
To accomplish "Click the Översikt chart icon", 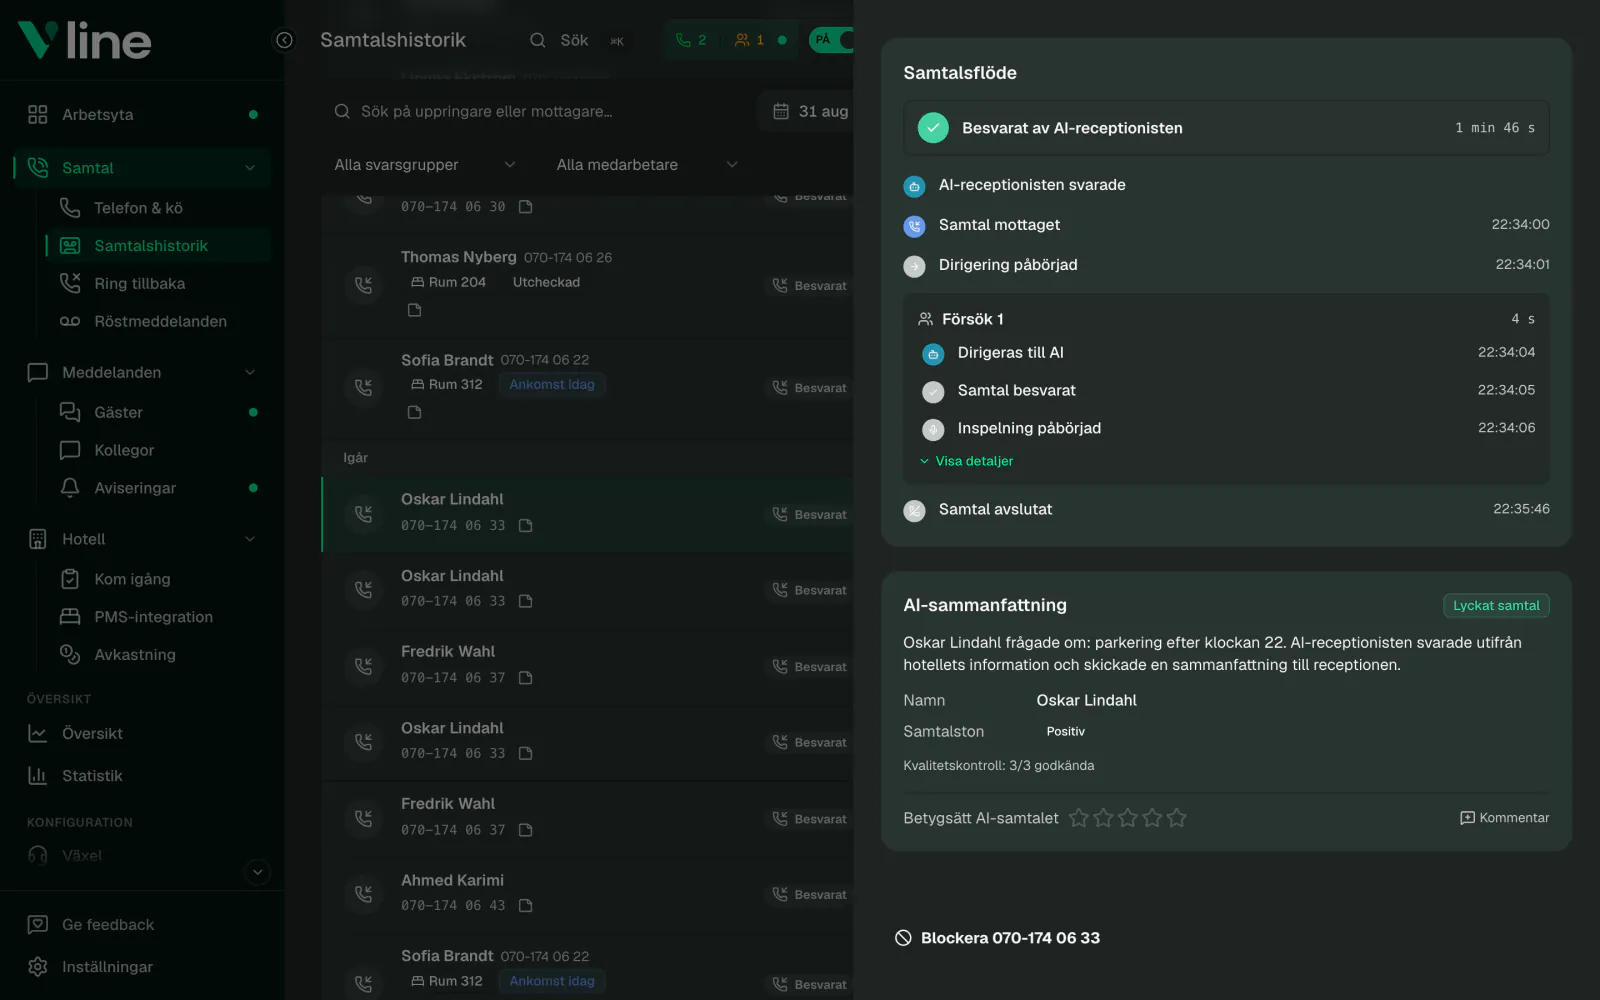I will pyautogui.click(x=38, y=733).
